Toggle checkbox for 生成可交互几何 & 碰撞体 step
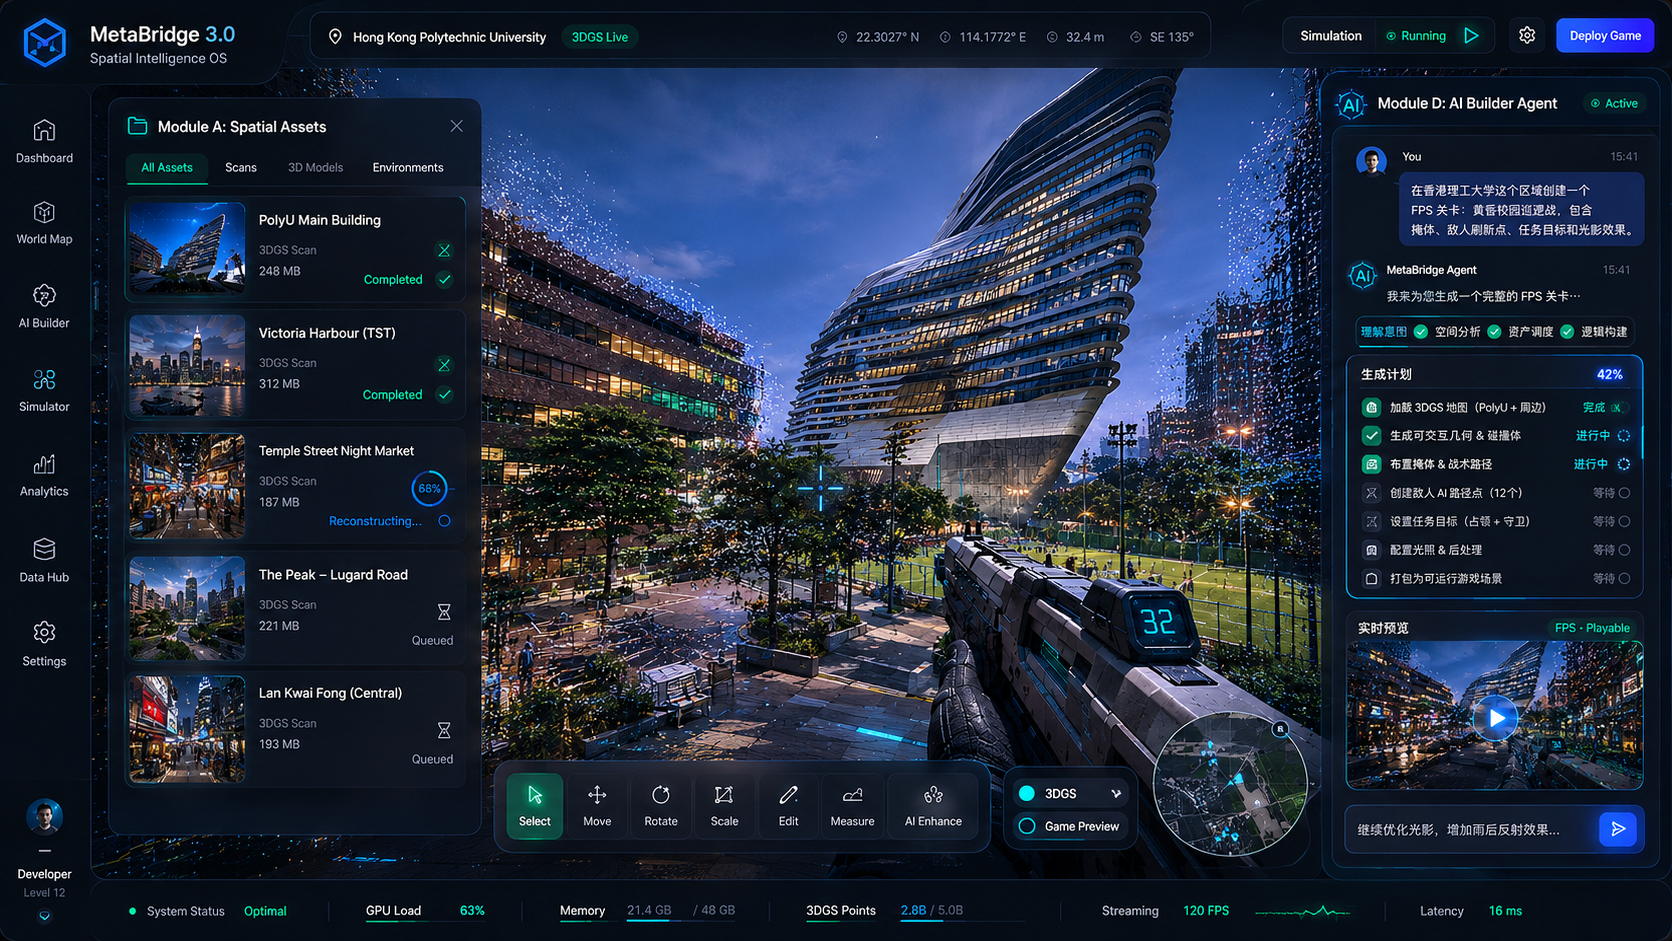The width and height of the screenshot is (1672, 941). tap(1372, 435)
